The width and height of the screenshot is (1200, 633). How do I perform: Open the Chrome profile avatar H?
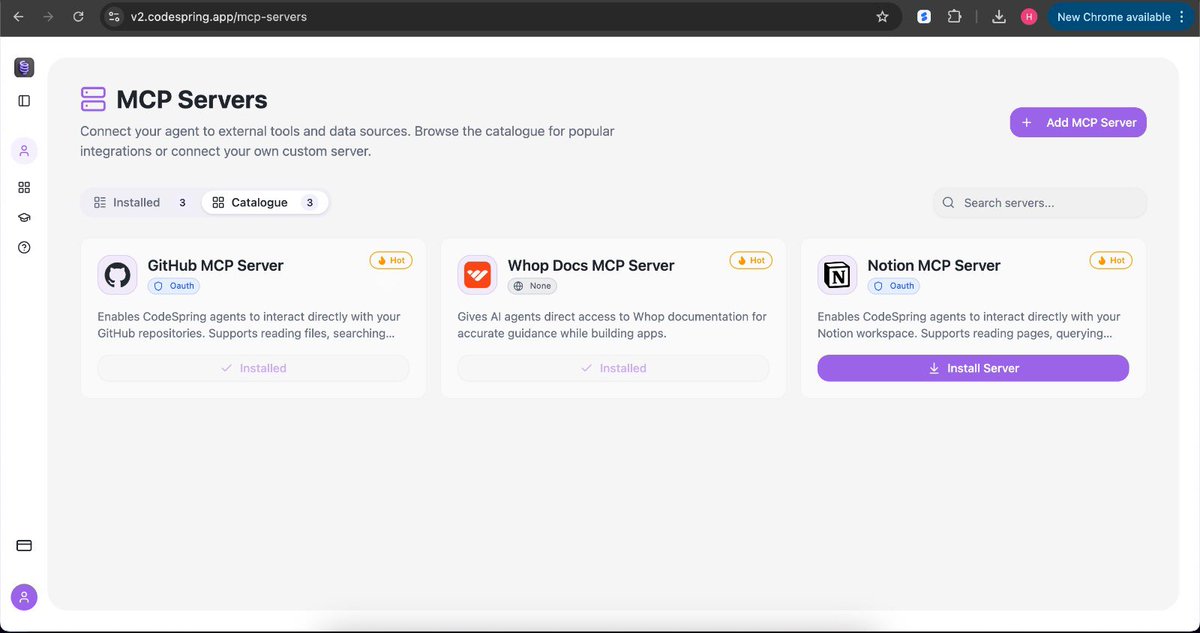pos(1029,17)
